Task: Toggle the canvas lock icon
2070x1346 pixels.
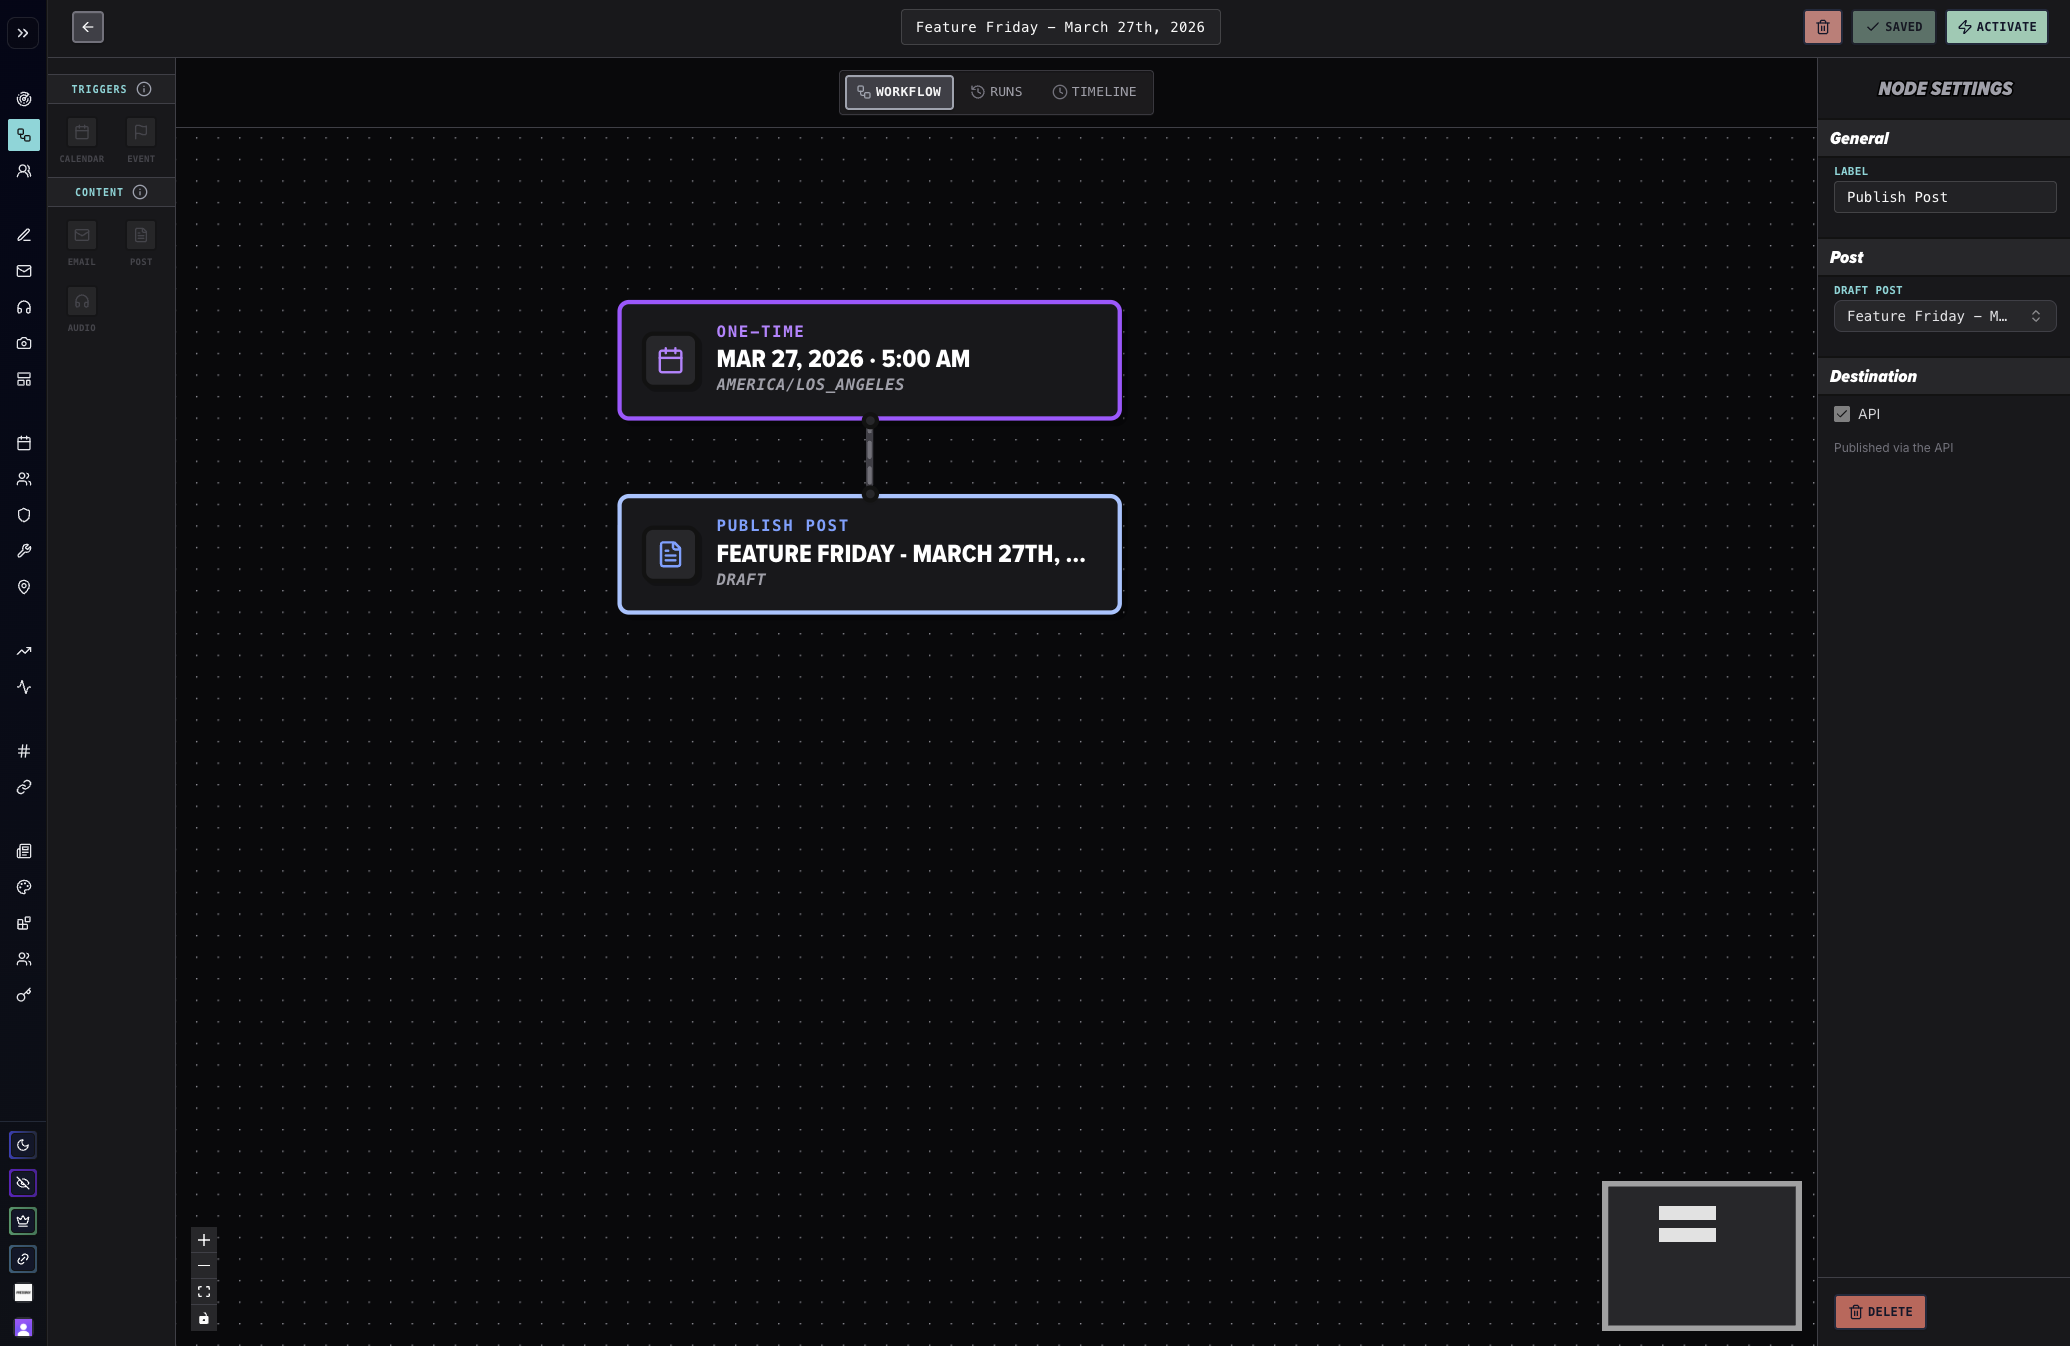Action: click(x=204, y=1318)
